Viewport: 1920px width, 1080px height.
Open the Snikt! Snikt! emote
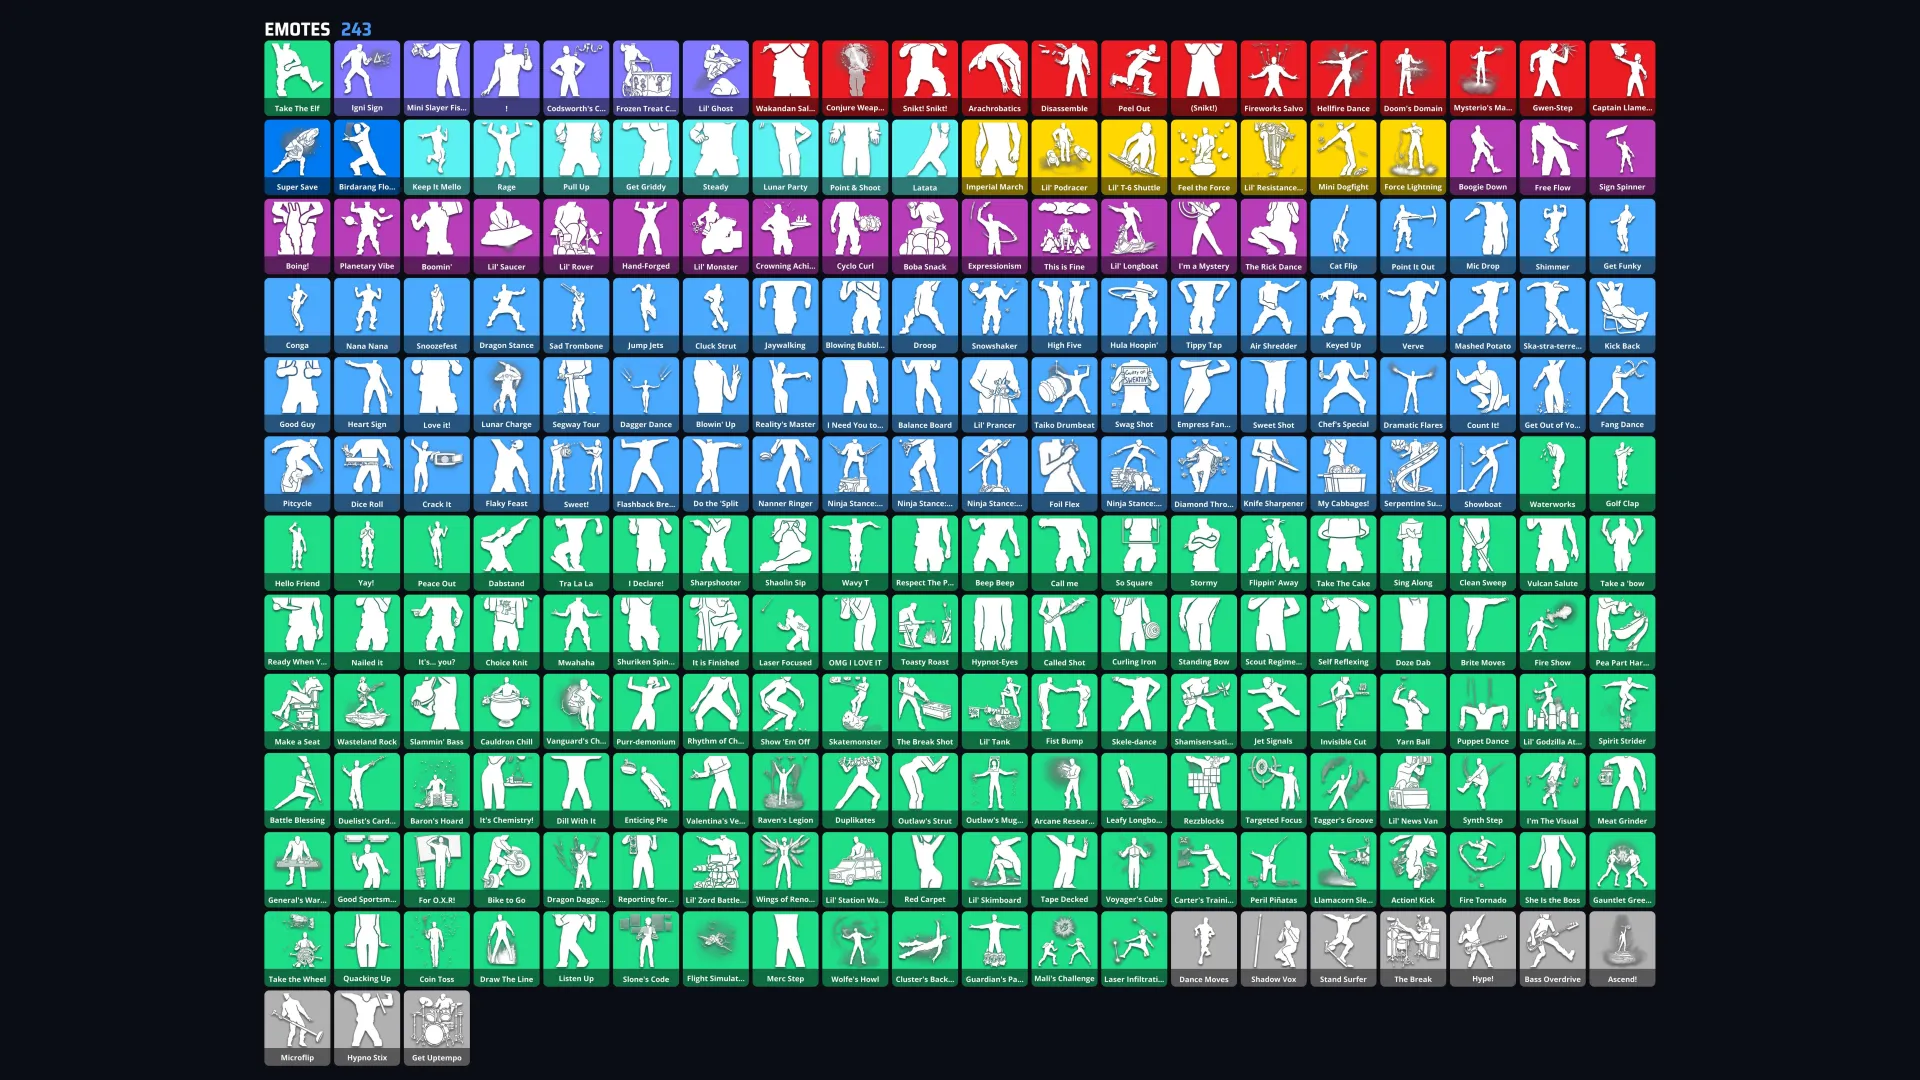pos(925,78)
